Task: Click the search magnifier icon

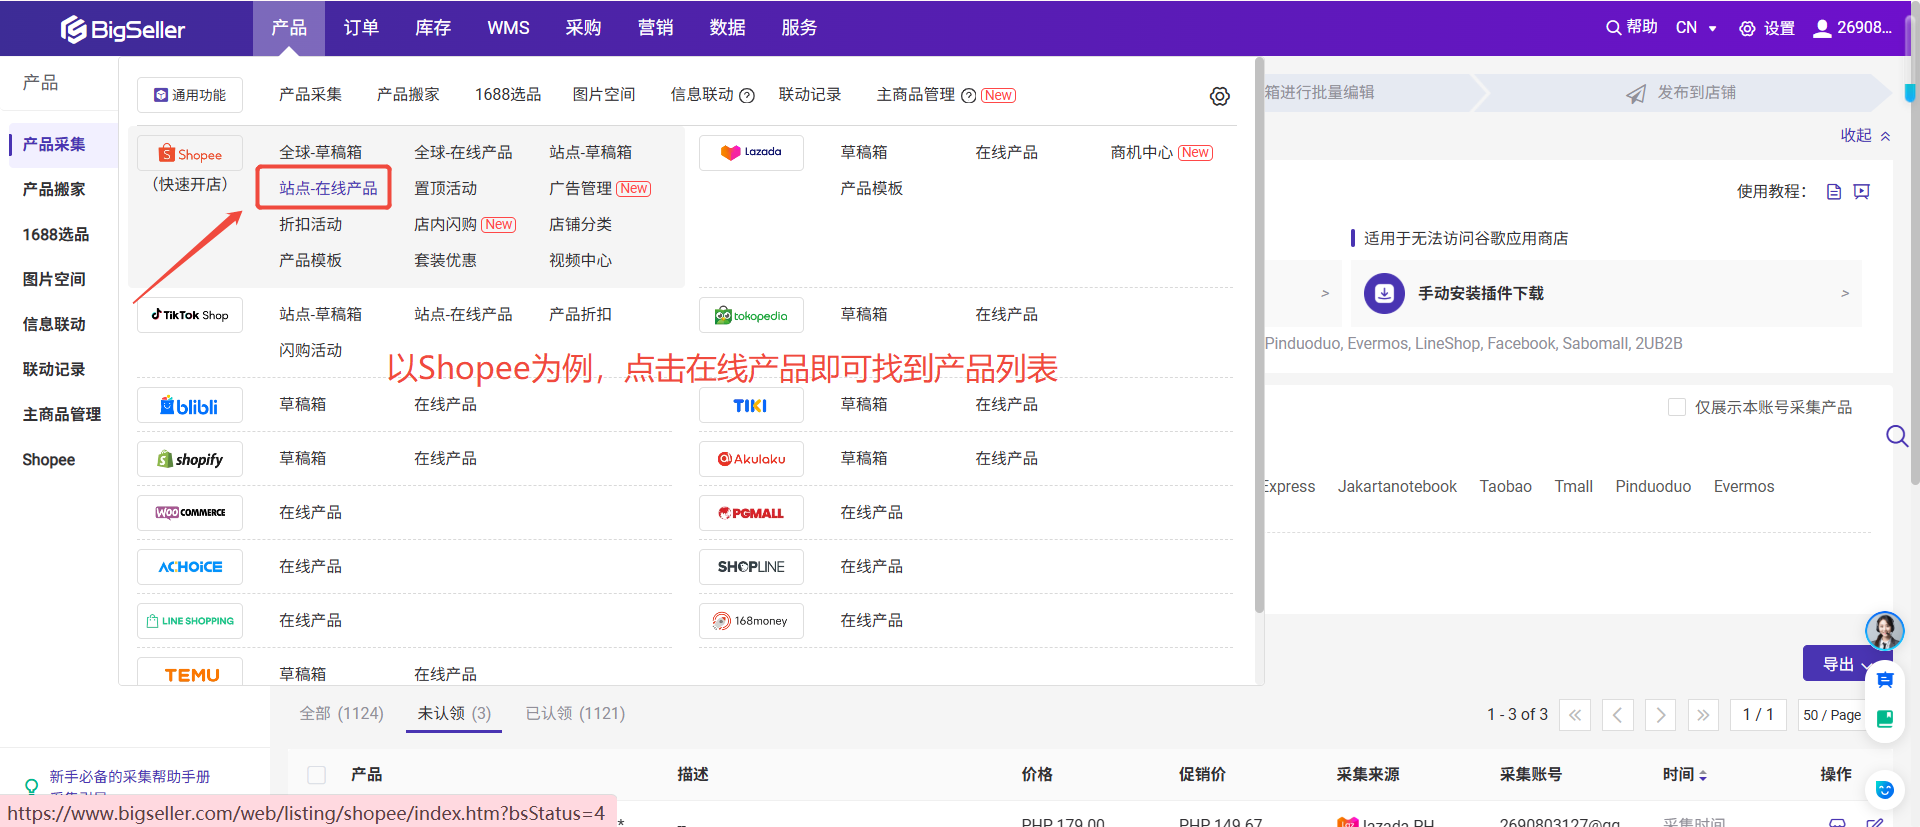Action: tap(1896, 436)
